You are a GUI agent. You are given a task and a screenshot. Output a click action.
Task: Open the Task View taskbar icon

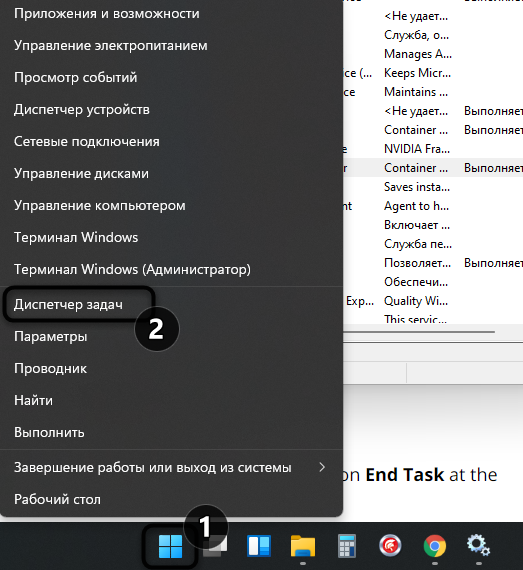coord(215,547)
